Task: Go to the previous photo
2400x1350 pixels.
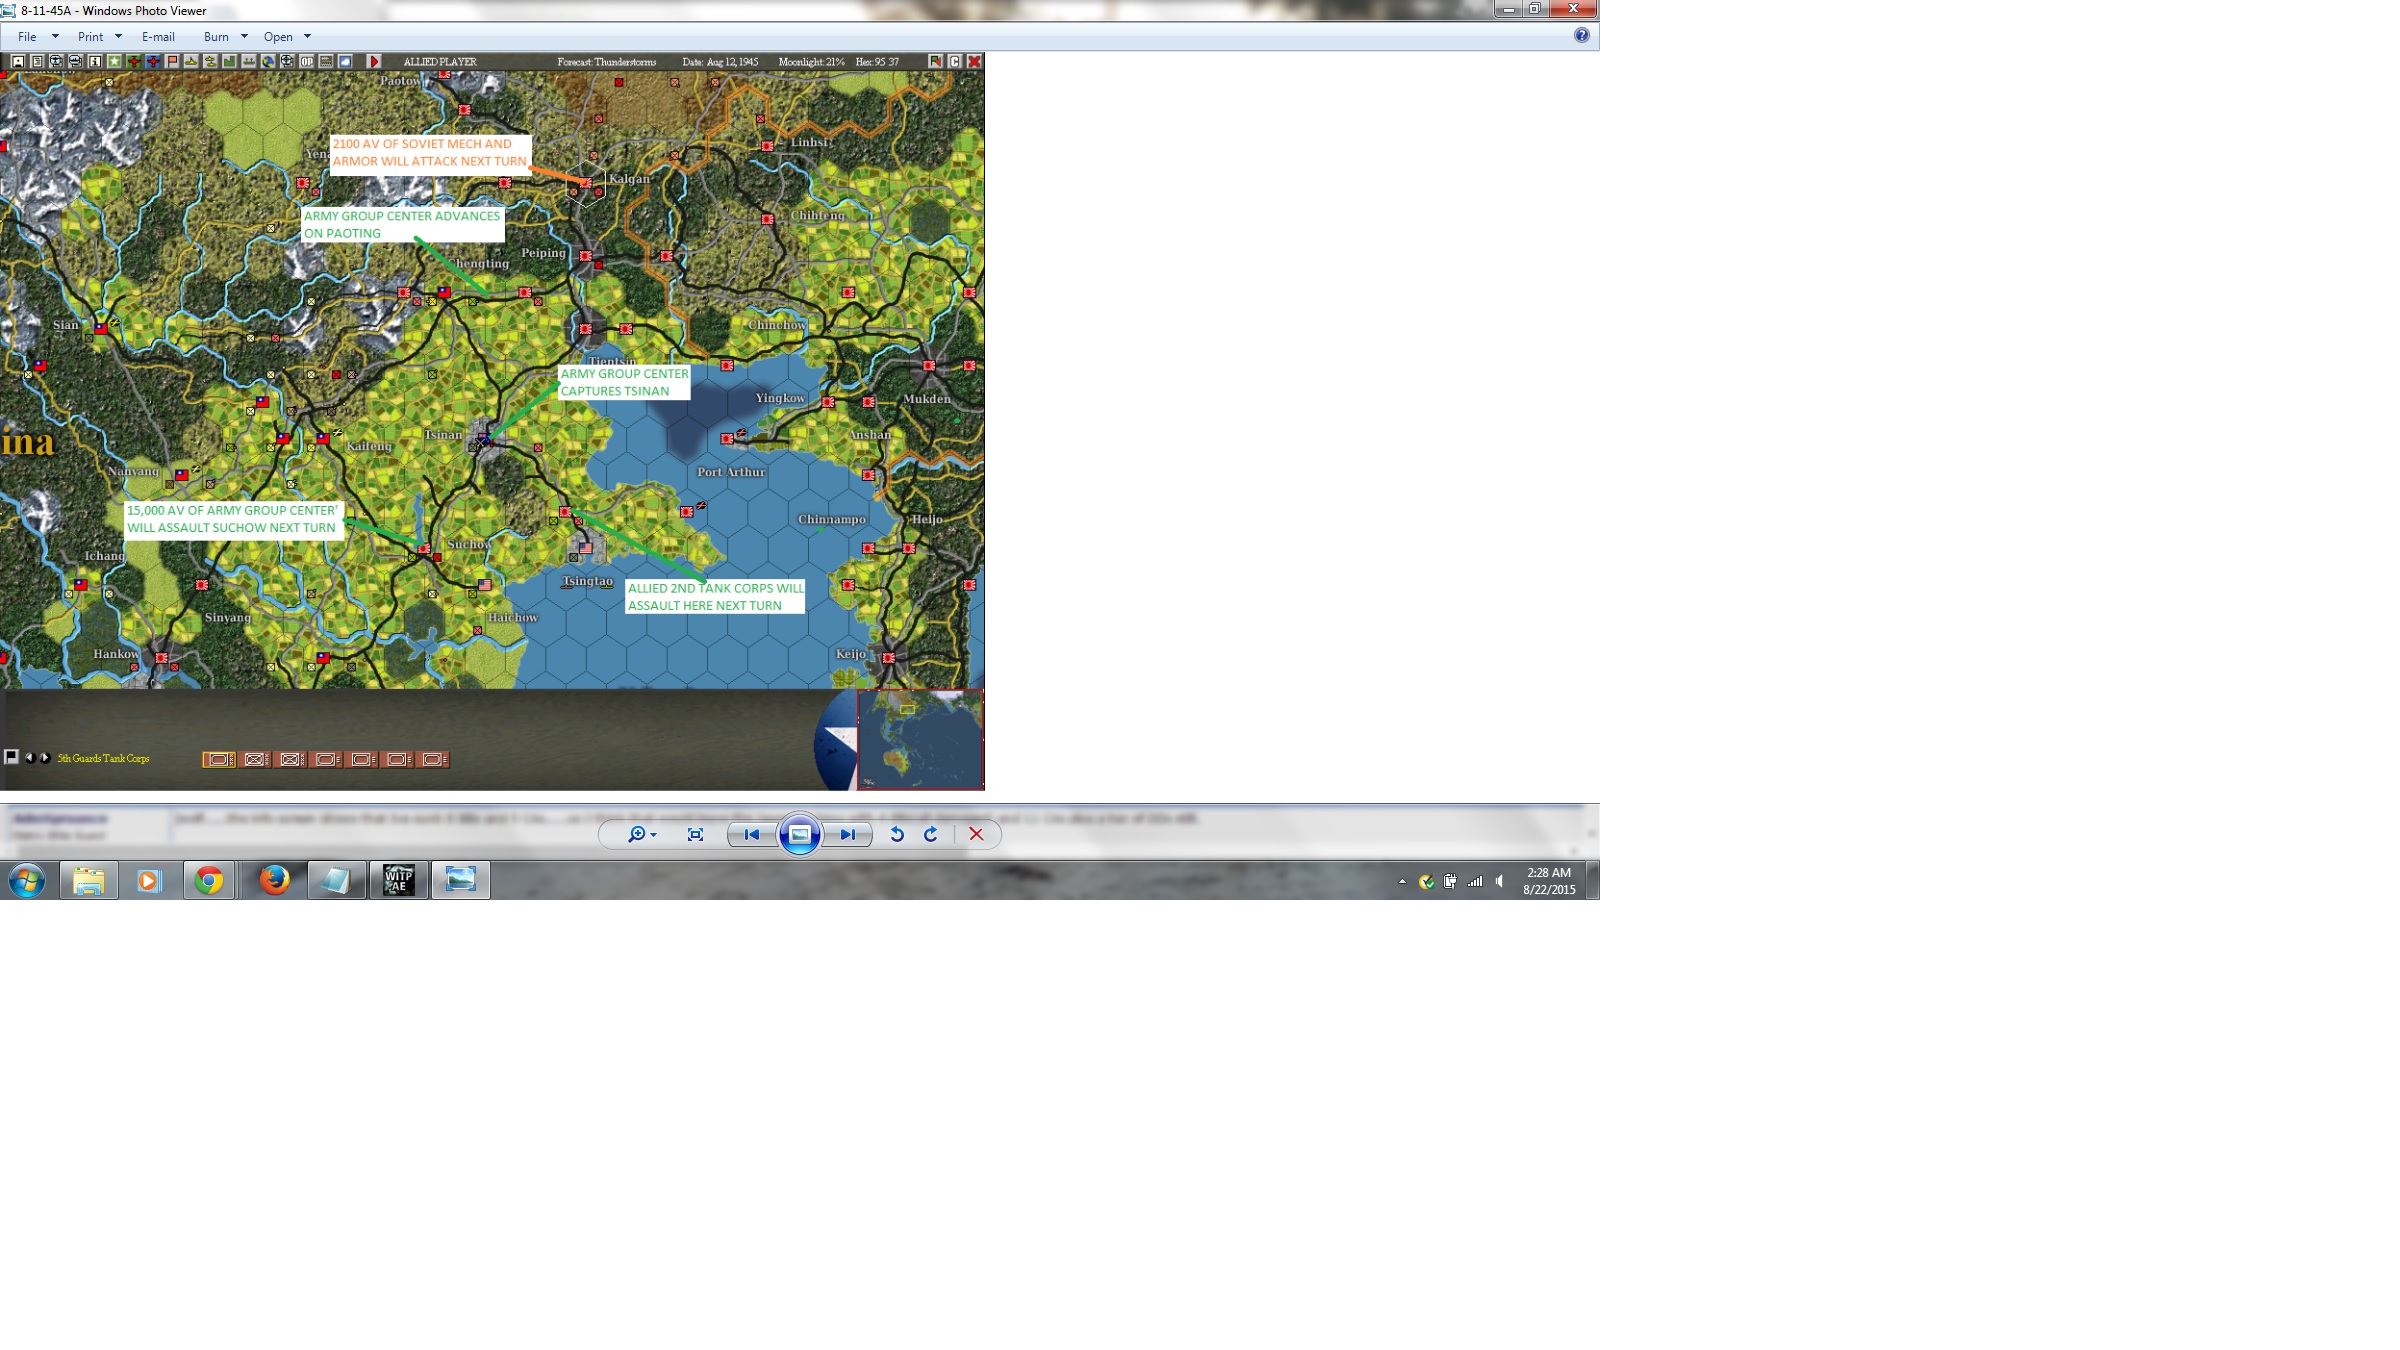Action: [752, 834]
